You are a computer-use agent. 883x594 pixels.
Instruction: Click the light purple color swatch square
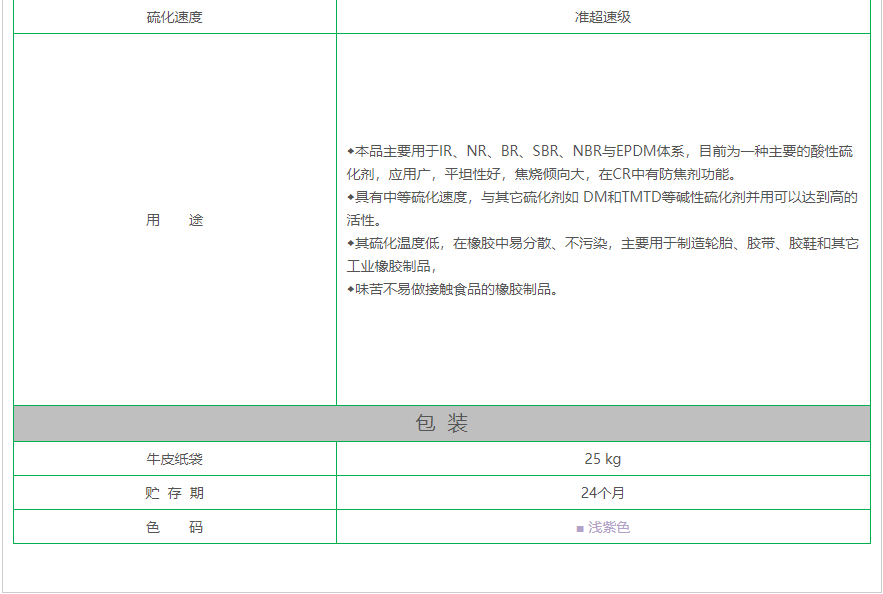580,529
